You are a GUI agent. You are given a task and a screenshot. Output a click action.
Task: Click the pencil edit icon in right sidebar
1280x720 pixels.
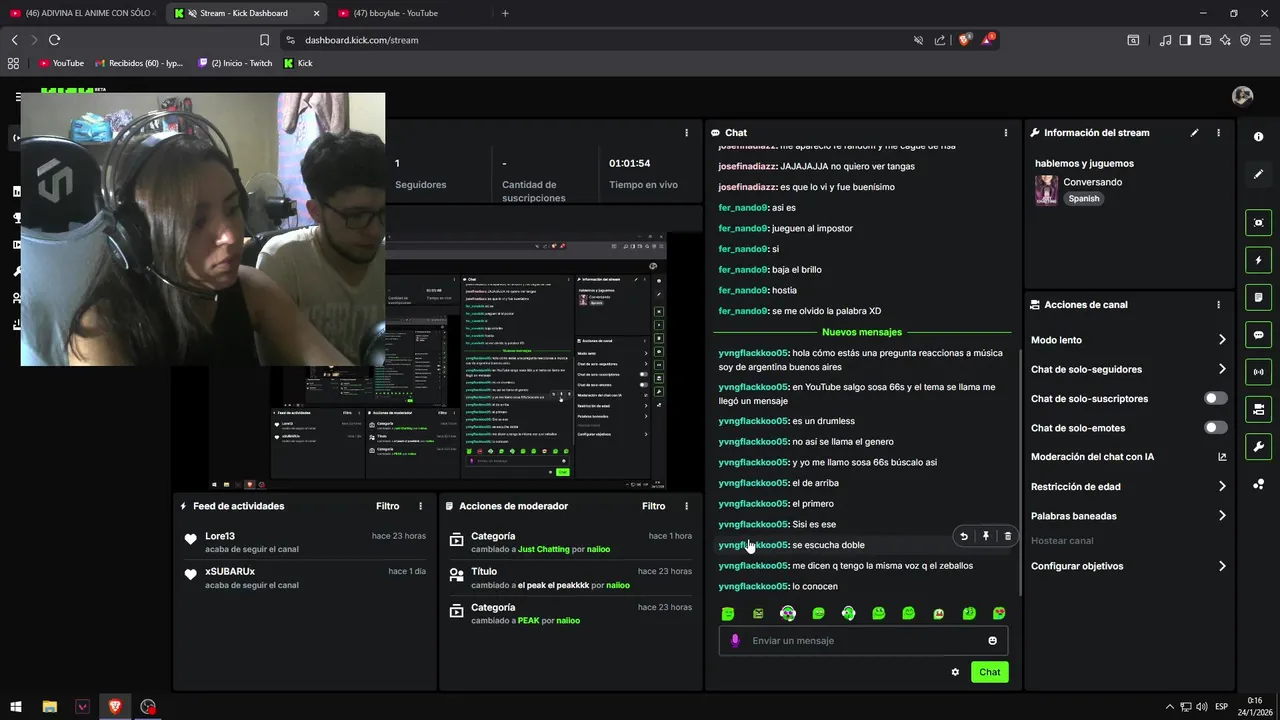[x=1258, y=174]
